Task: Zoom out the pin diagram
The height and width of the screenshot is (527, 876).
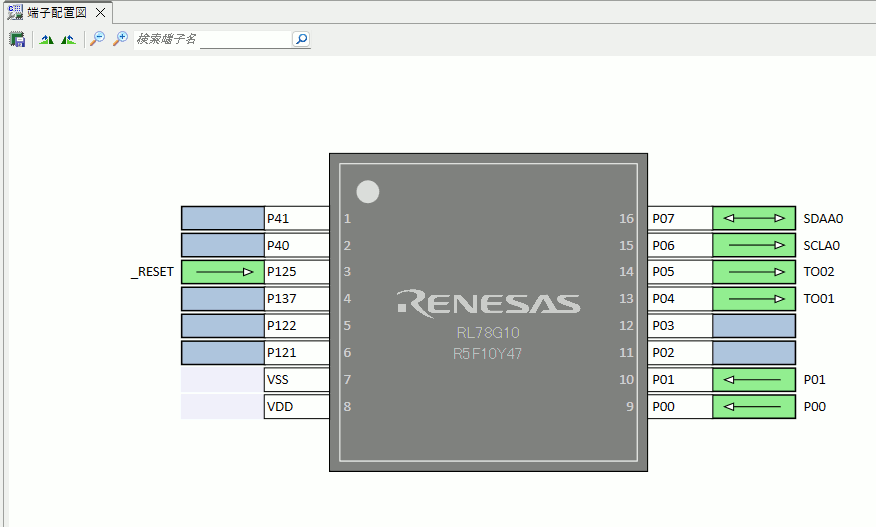Action: click(x=98, y=39)
